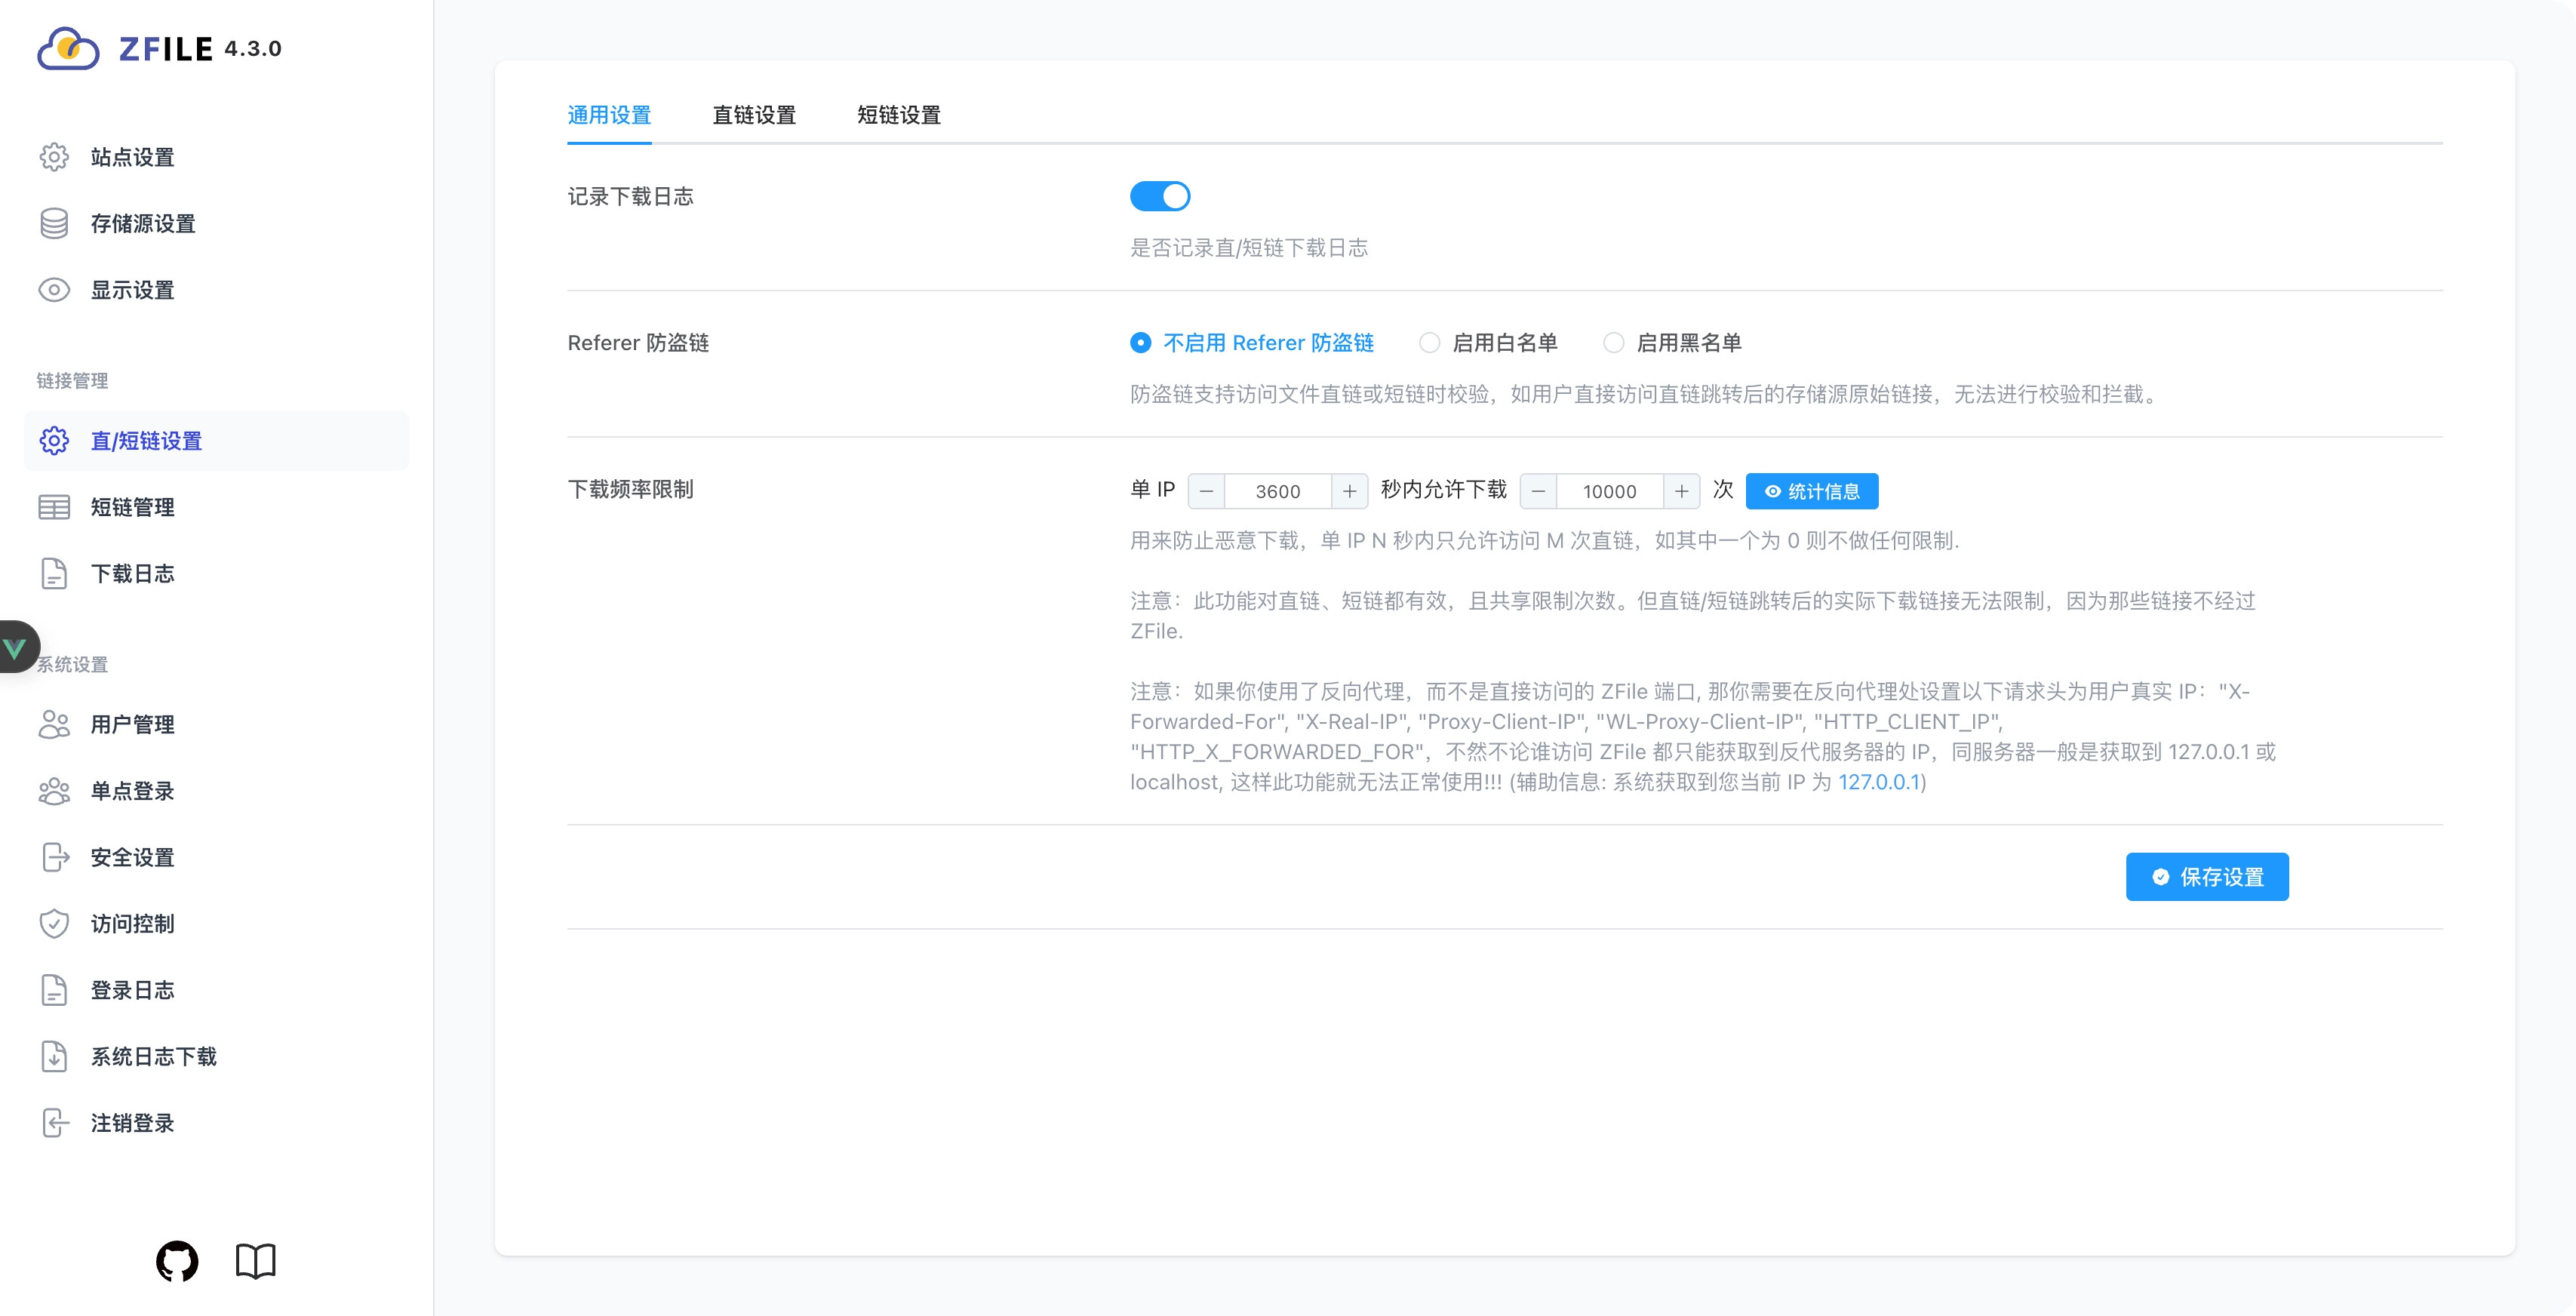This screenshot has width=2576, height=1316.
Task: Decrease the 10000 download count
Action: coord(1539,491)
